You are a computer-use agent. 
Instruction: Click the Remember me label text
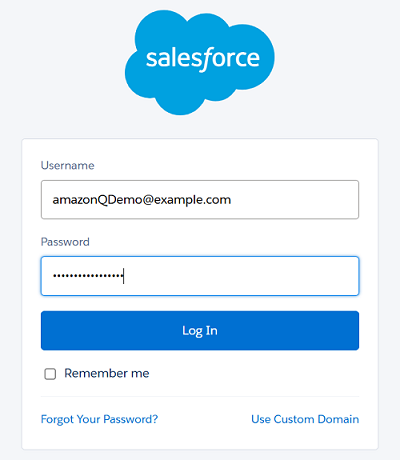click(107, 373)
